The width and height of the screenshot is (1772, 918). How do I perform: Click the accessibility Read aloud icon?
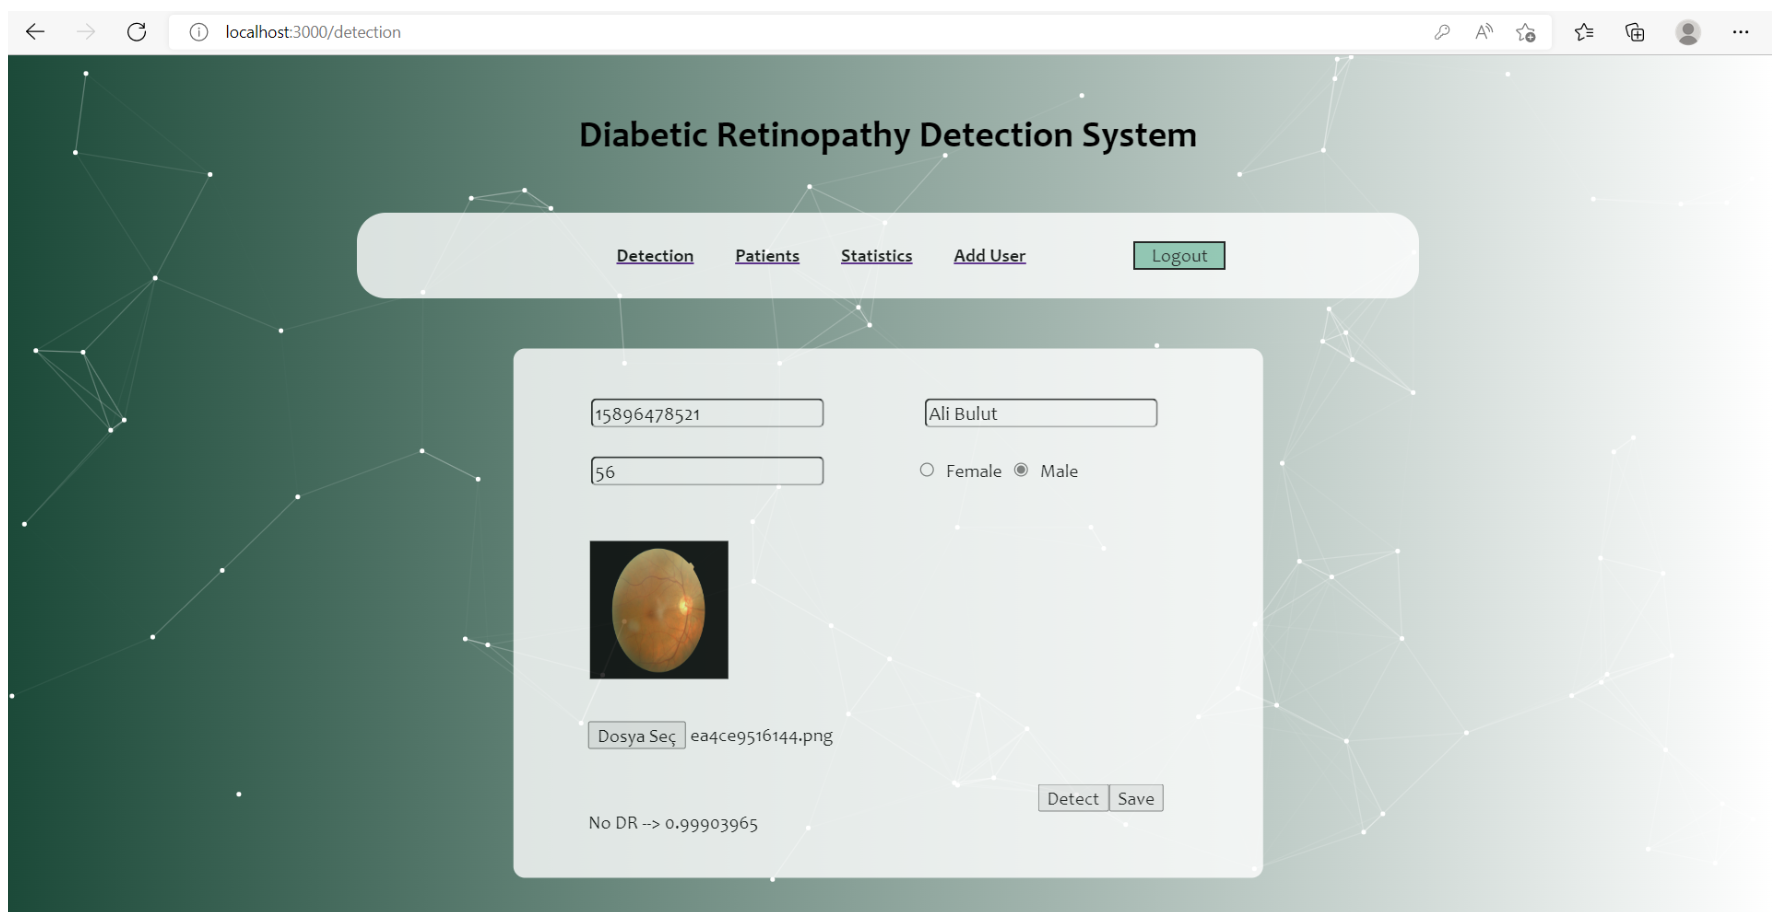(1483, 31)
